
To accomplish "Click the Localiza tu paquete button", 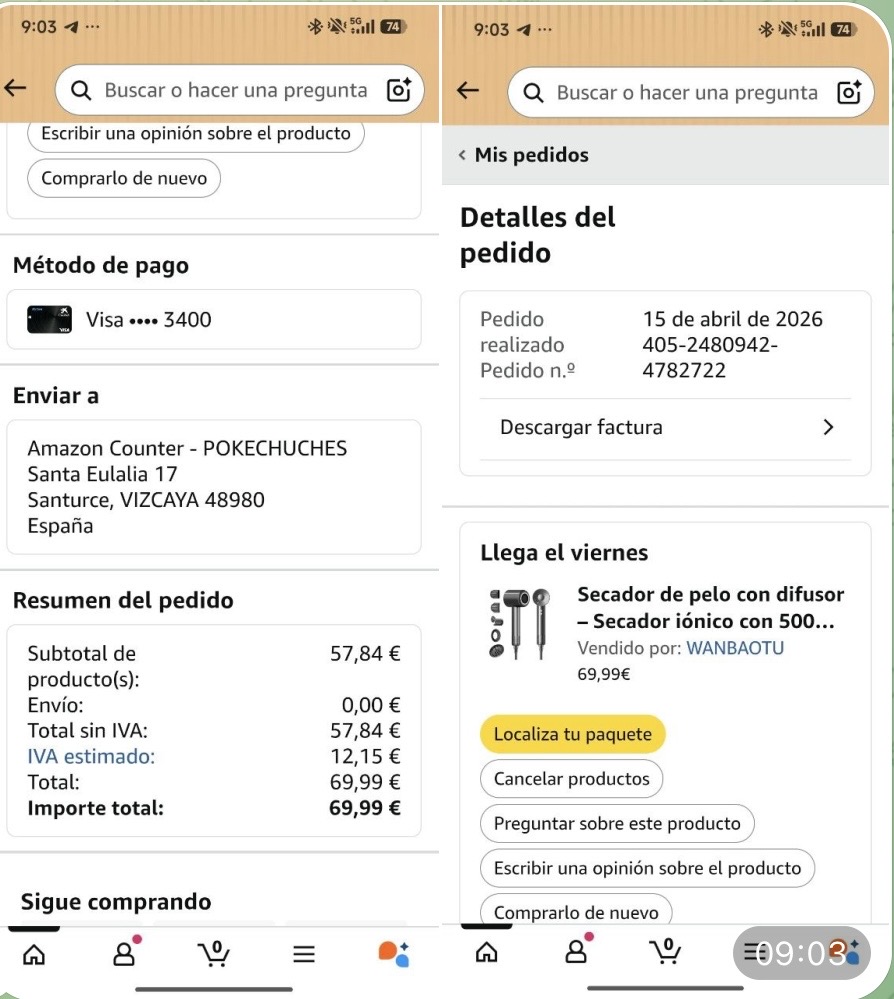I will [572, 734].
